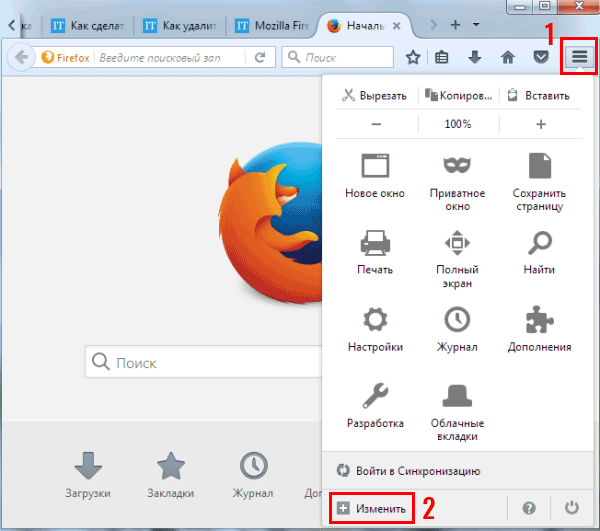Increase zoom with plus button
600x531 pixels.
click(x=541, y=124)
